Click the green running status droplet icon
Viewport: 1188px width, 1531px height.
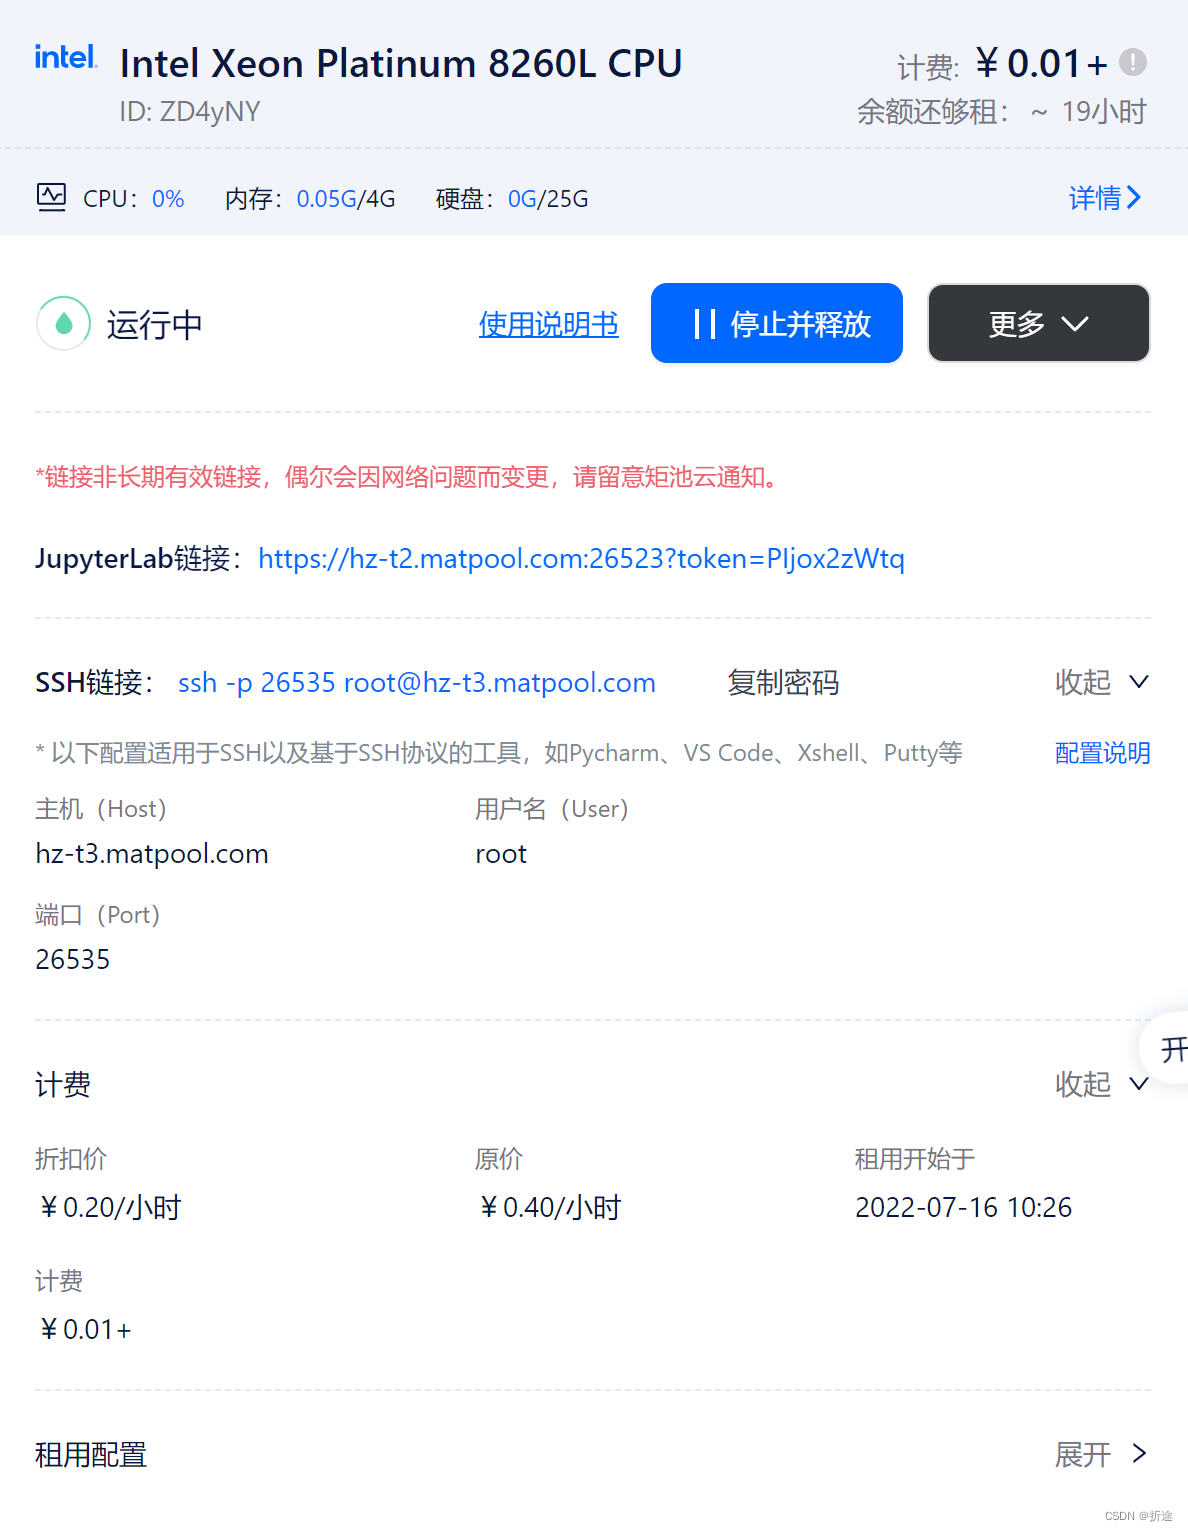(x=64, y=323)
